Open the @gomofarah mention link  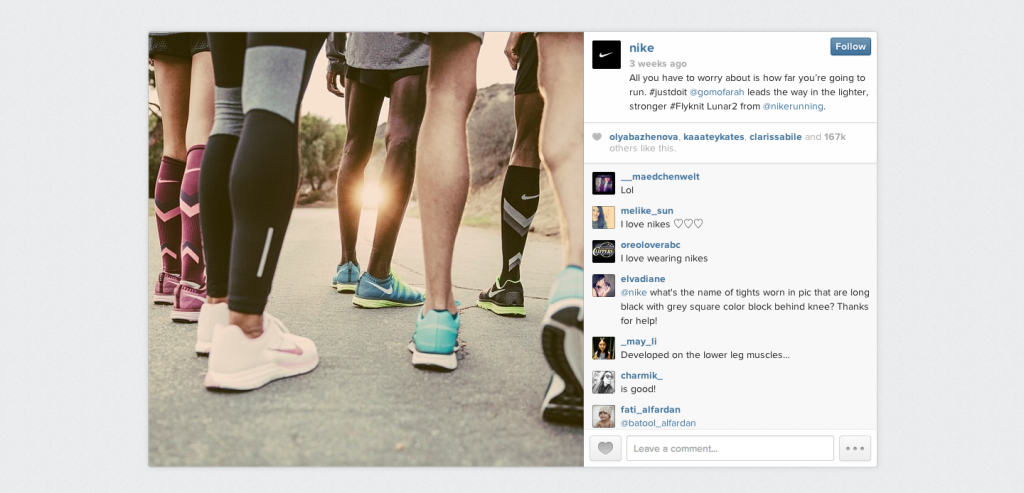click(x=717, y=92)
